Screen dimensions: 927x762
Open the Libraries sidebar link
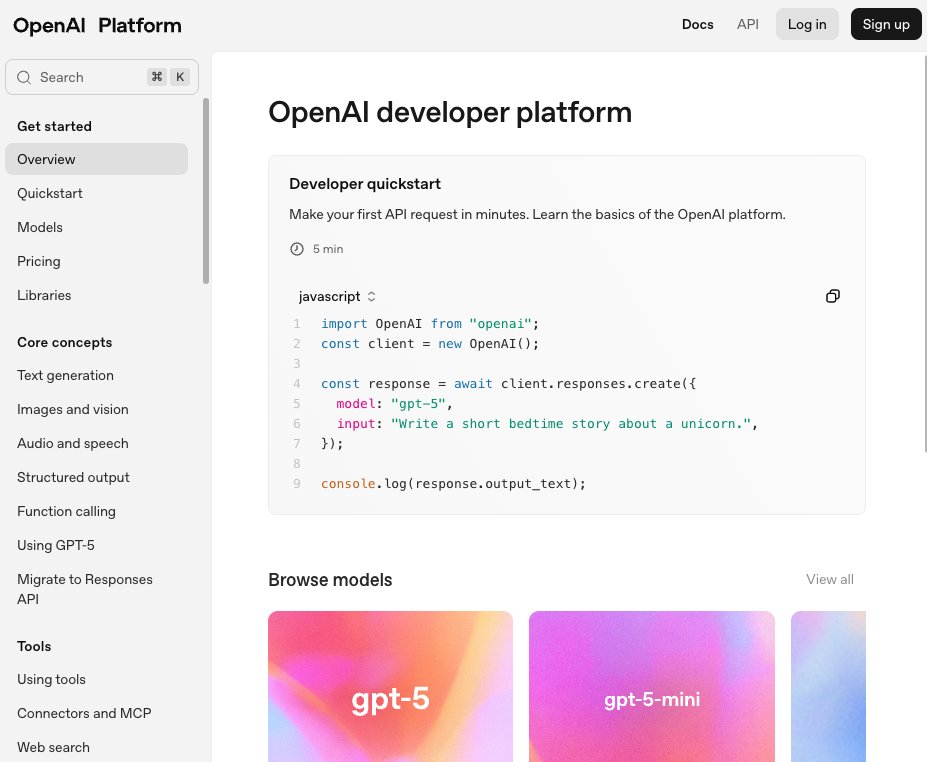44,295
